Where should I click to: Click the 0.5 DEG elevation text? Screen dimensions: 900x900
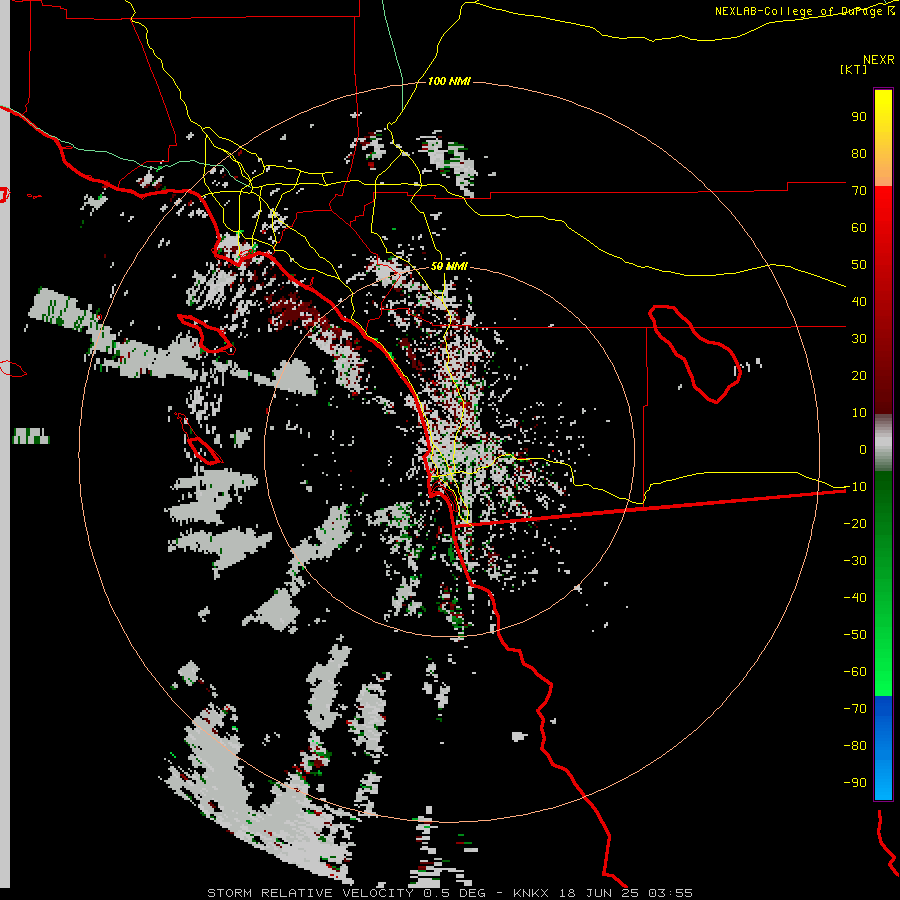[x=455, y=893]
